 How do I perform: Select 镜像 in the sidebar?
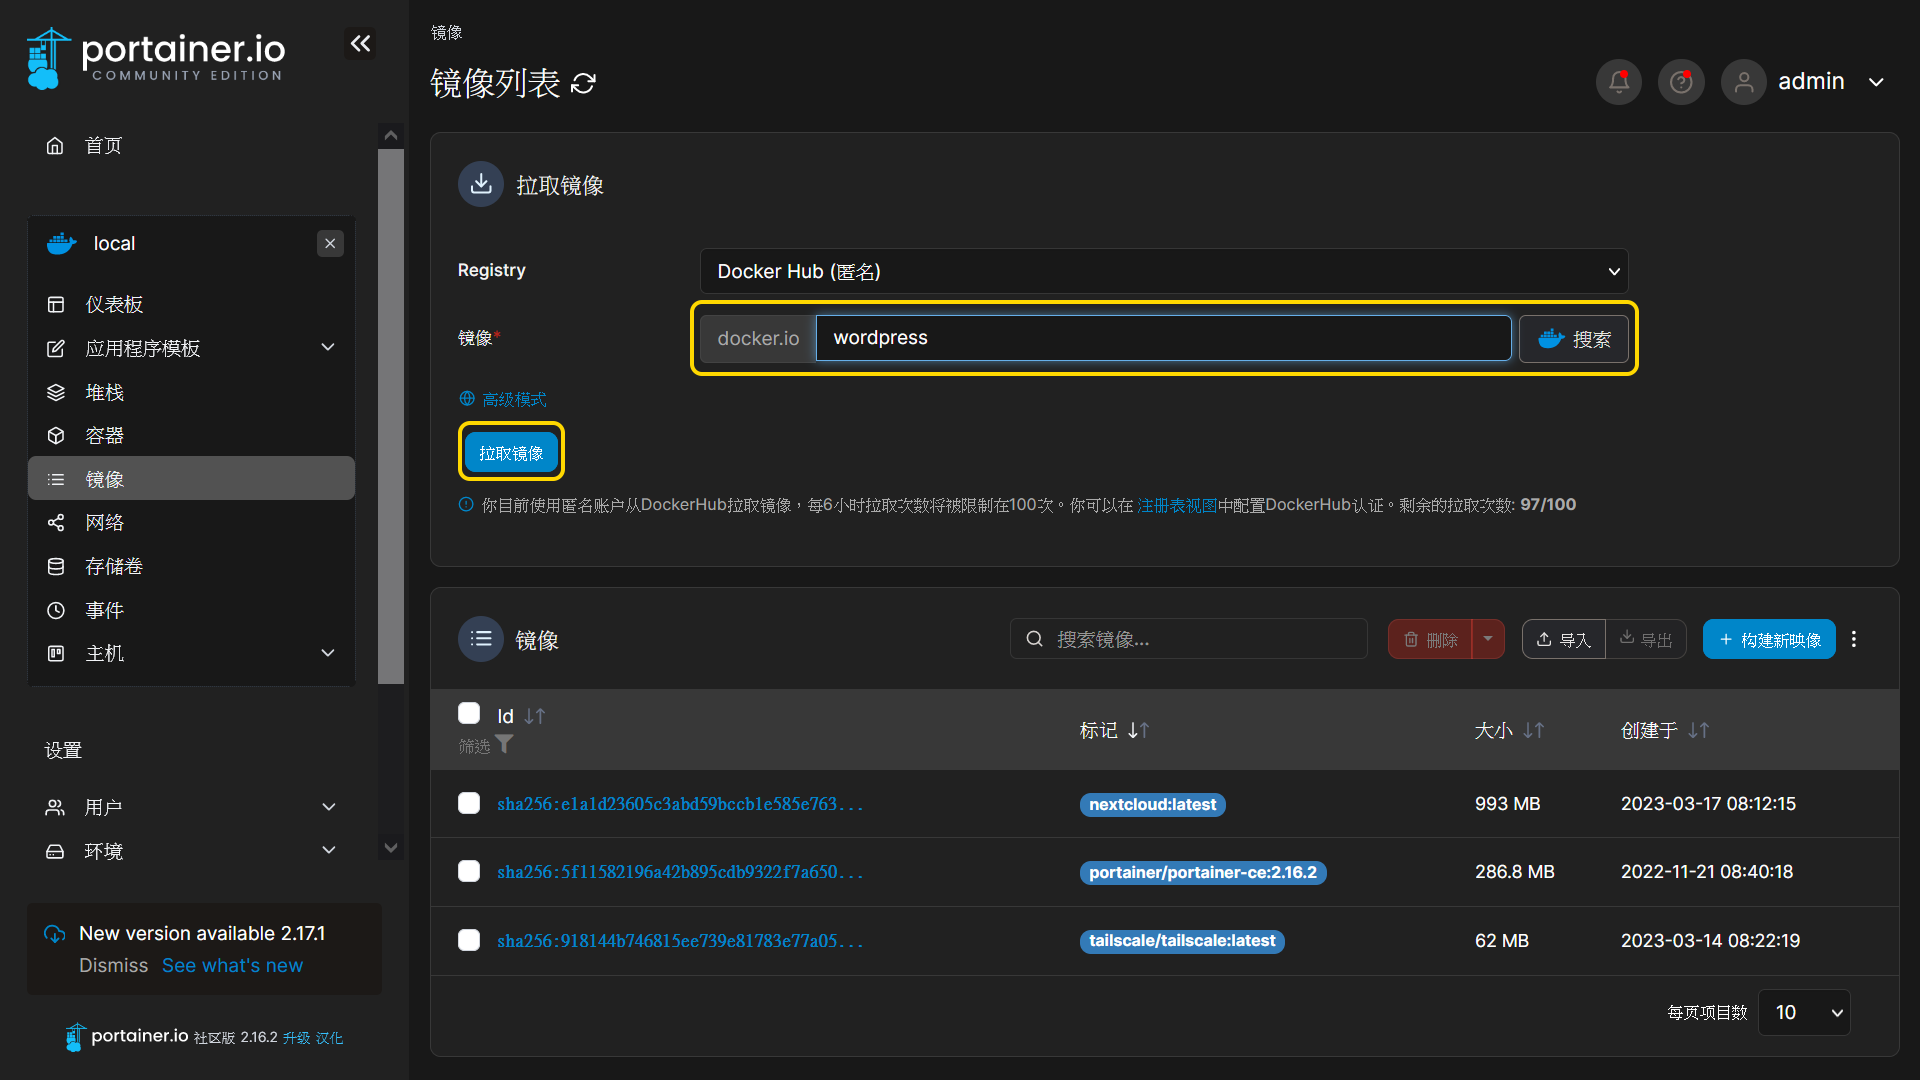coord(192,479)
